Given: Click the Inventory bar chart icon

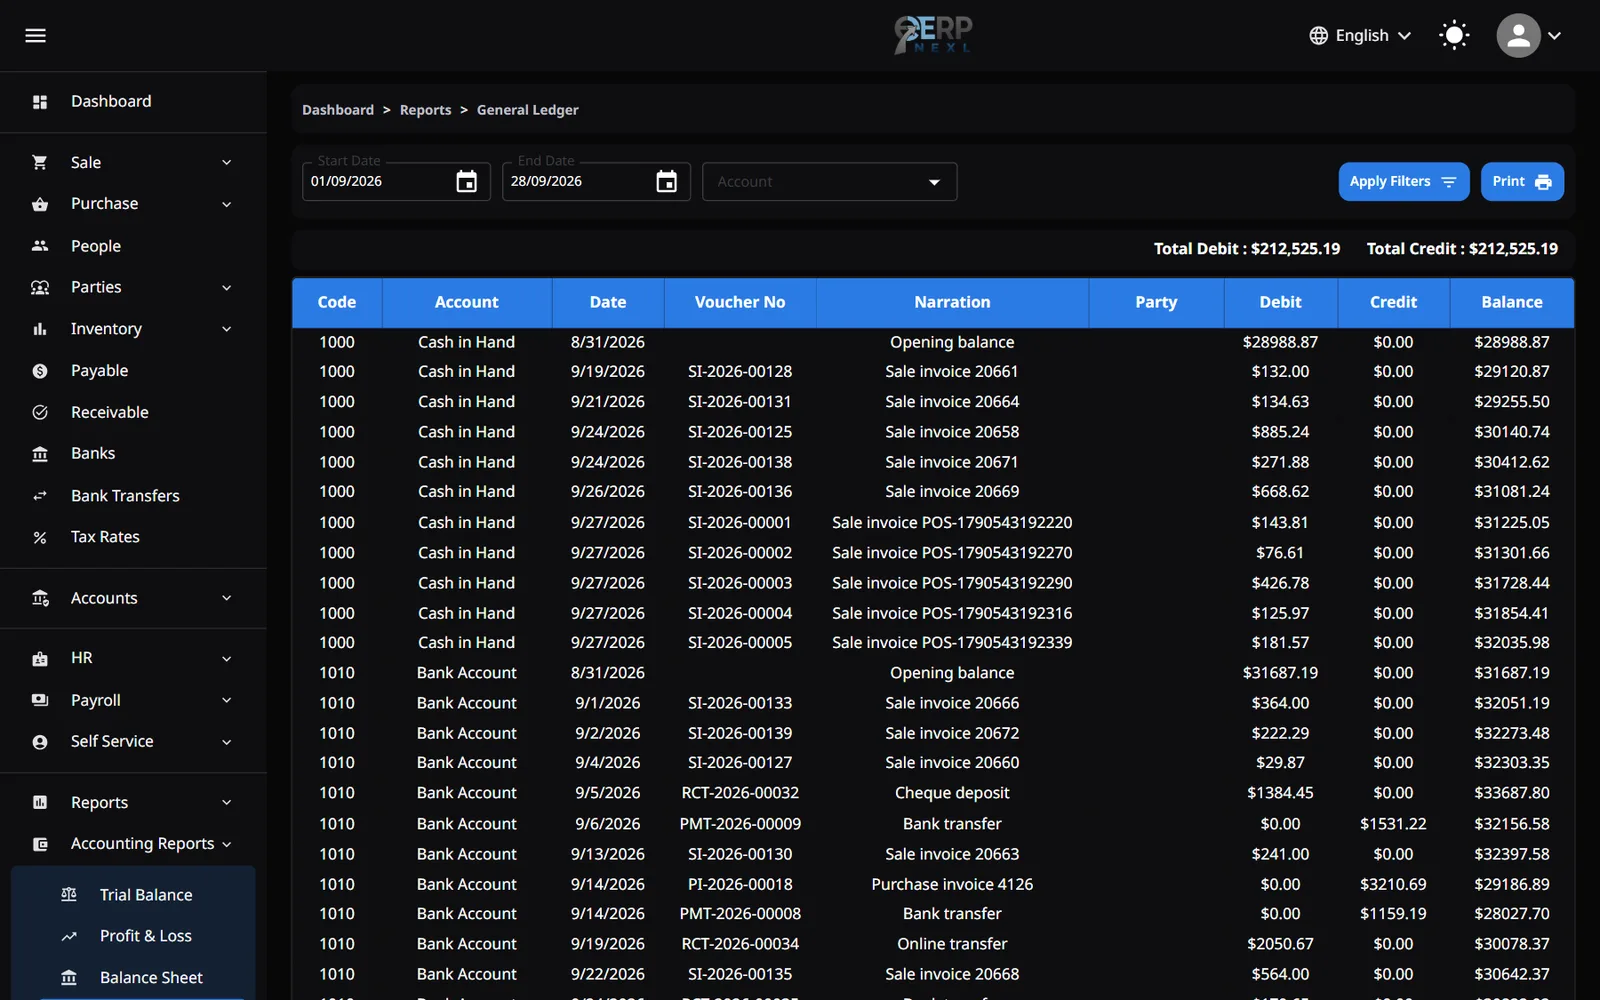Looking at the screenshot, I should point(40,329).
